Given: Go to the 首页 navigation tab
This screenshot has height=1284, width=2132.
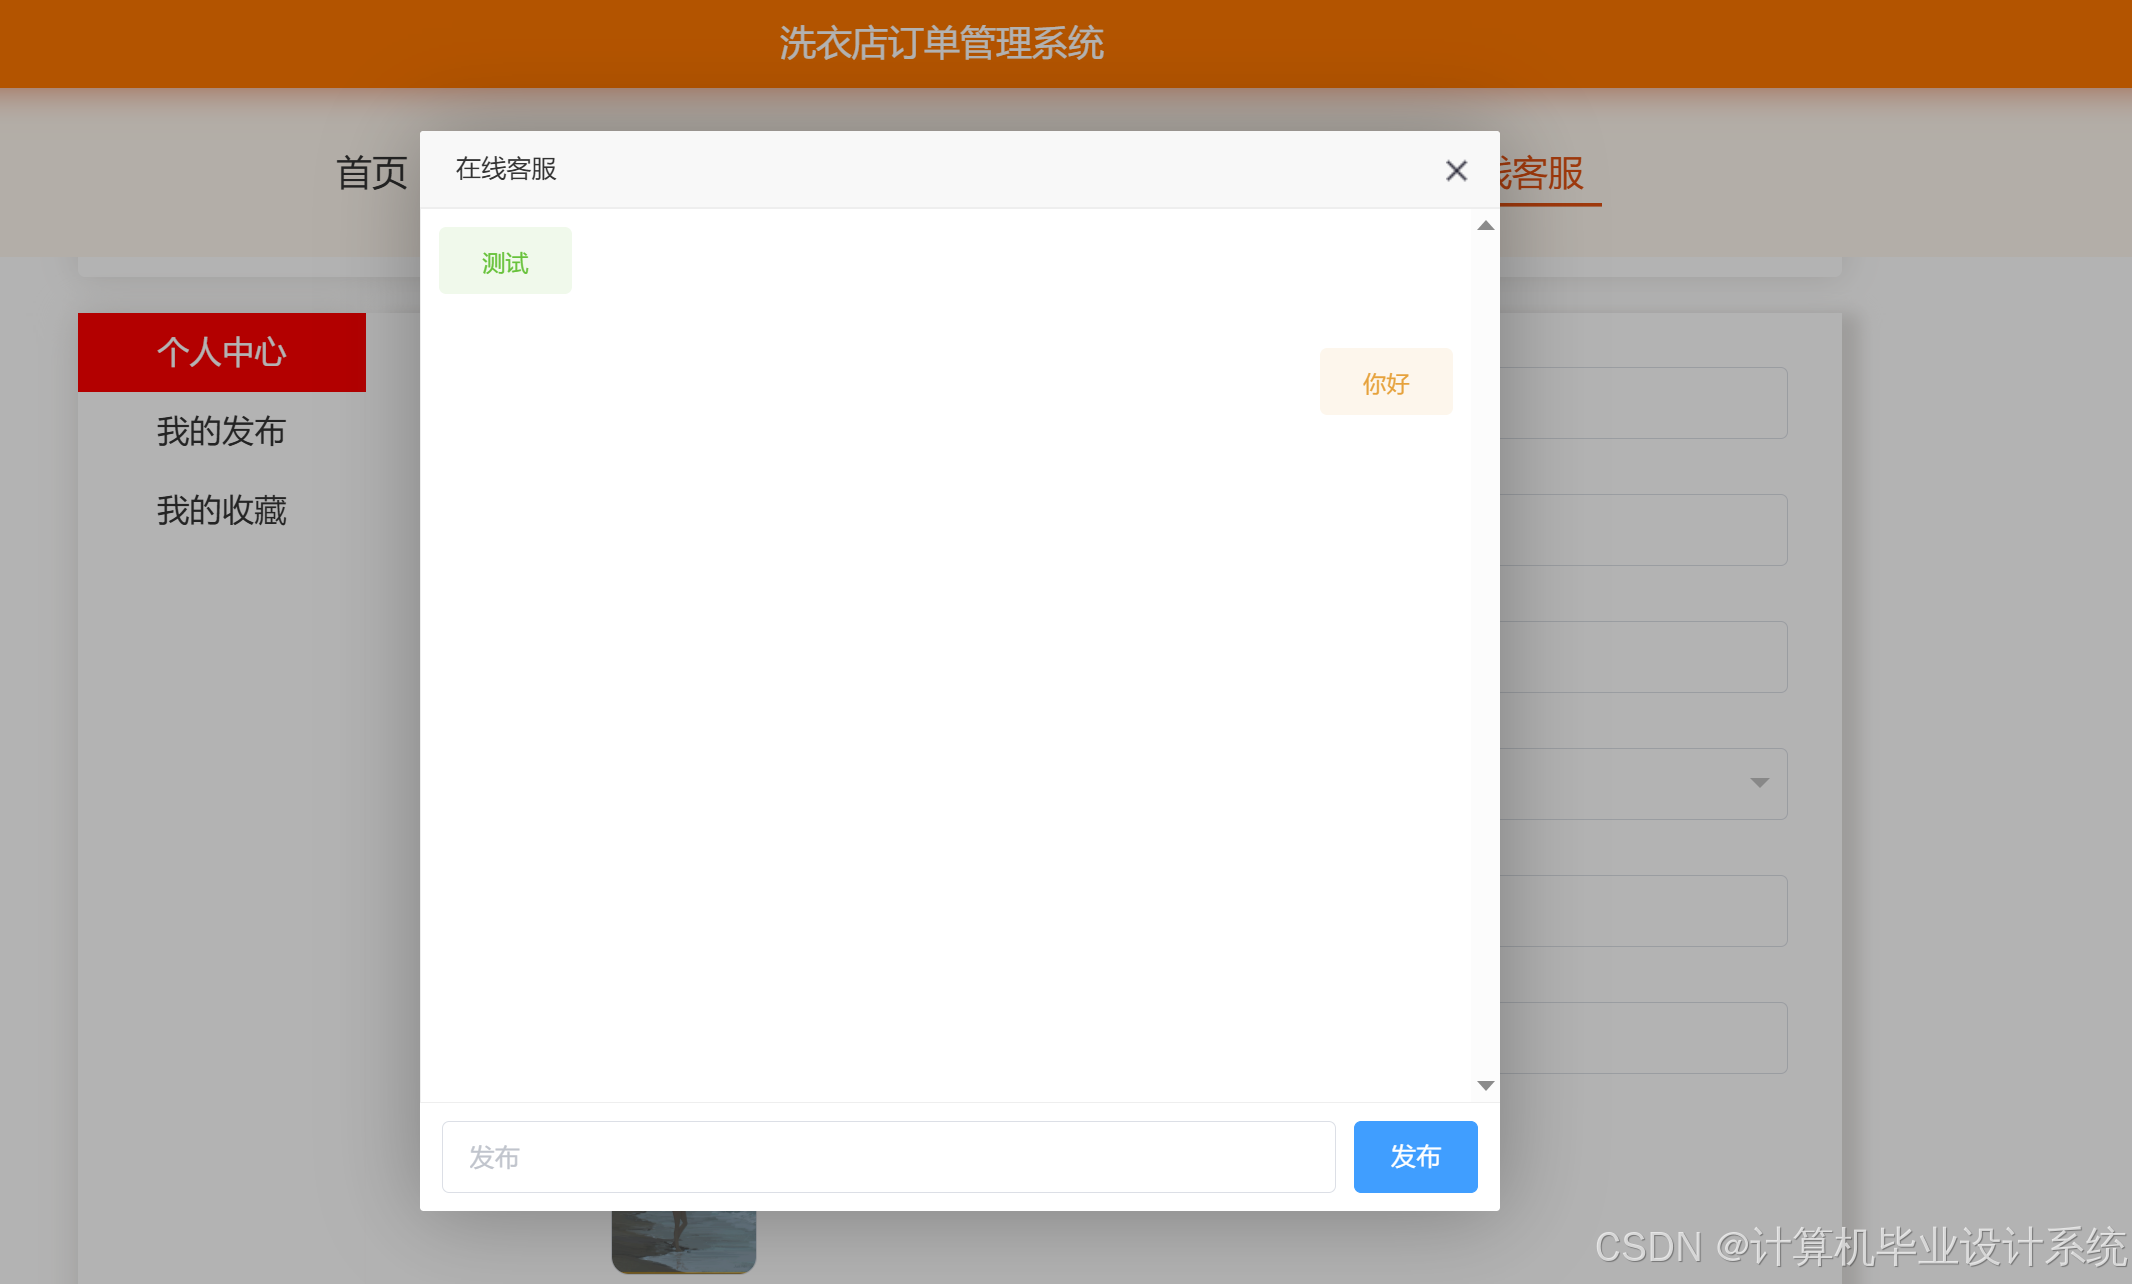Looking at the screenshot, I should [x=372, y=173].
